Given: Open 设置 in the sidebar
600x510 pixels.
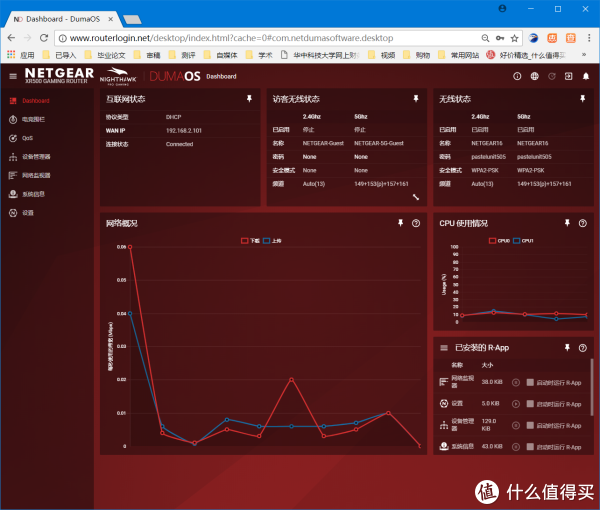Looking at the screenshot, I should [21, 213].
